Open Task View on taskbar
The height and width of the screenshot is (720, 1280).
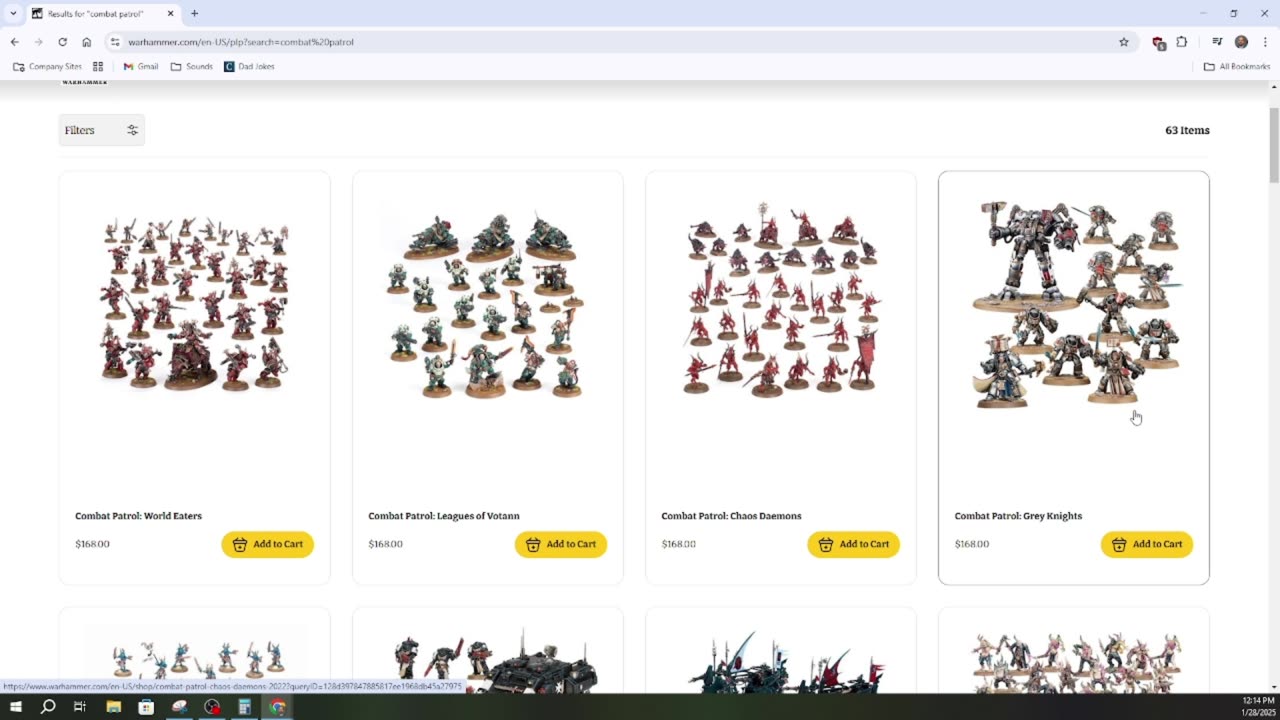point(80,707)
